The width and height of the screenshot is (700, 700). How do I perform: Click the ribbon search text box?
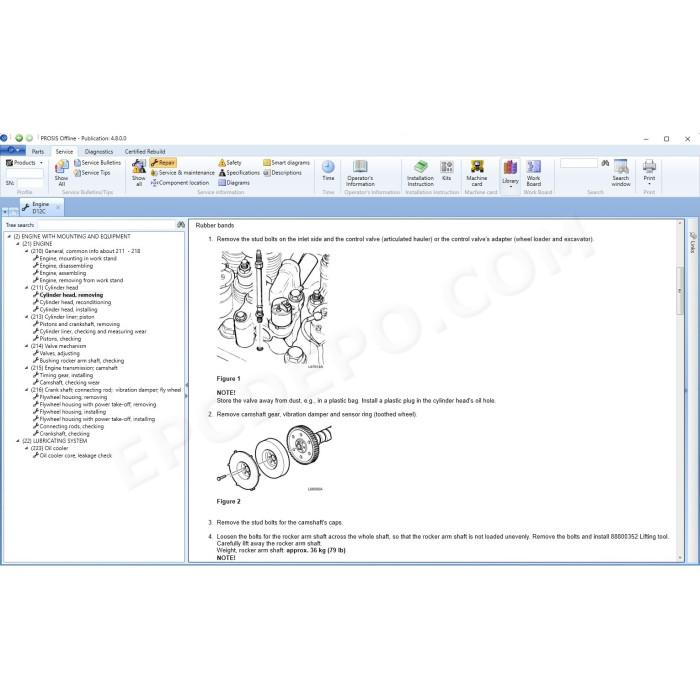(x=579, y=163)
